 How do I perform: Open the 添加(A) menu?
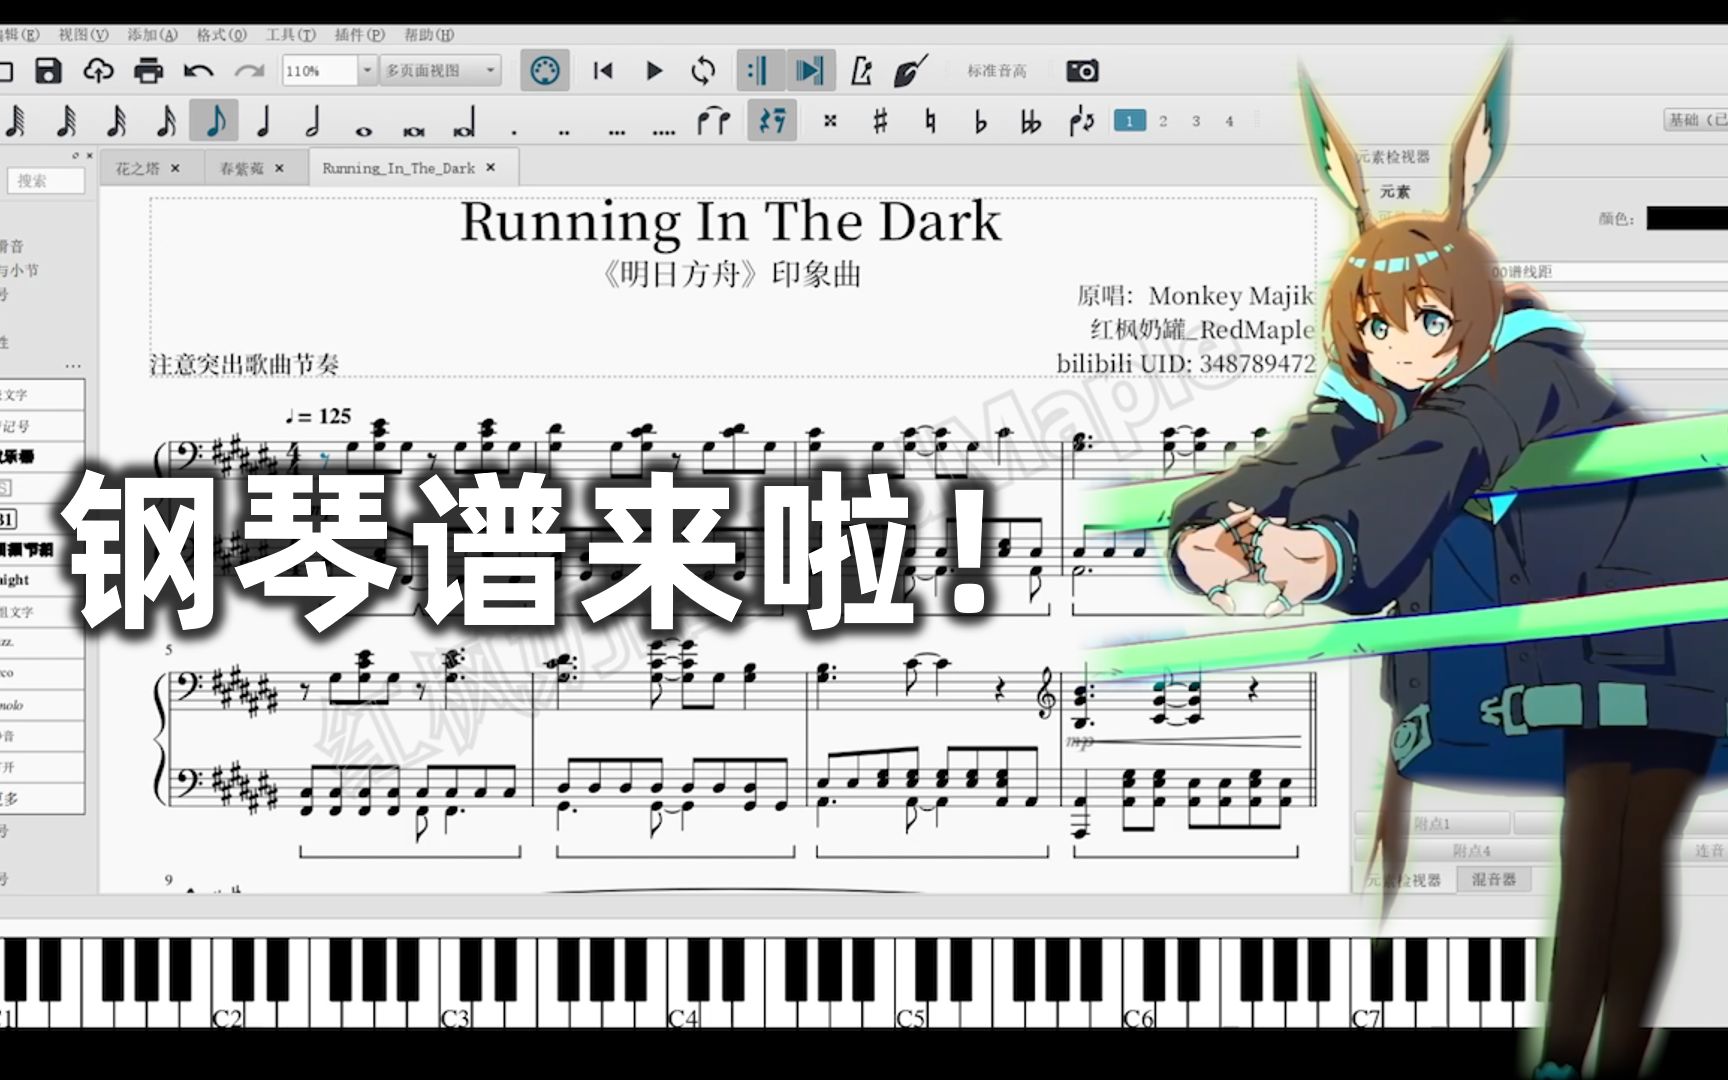click(x=153, y=35)
